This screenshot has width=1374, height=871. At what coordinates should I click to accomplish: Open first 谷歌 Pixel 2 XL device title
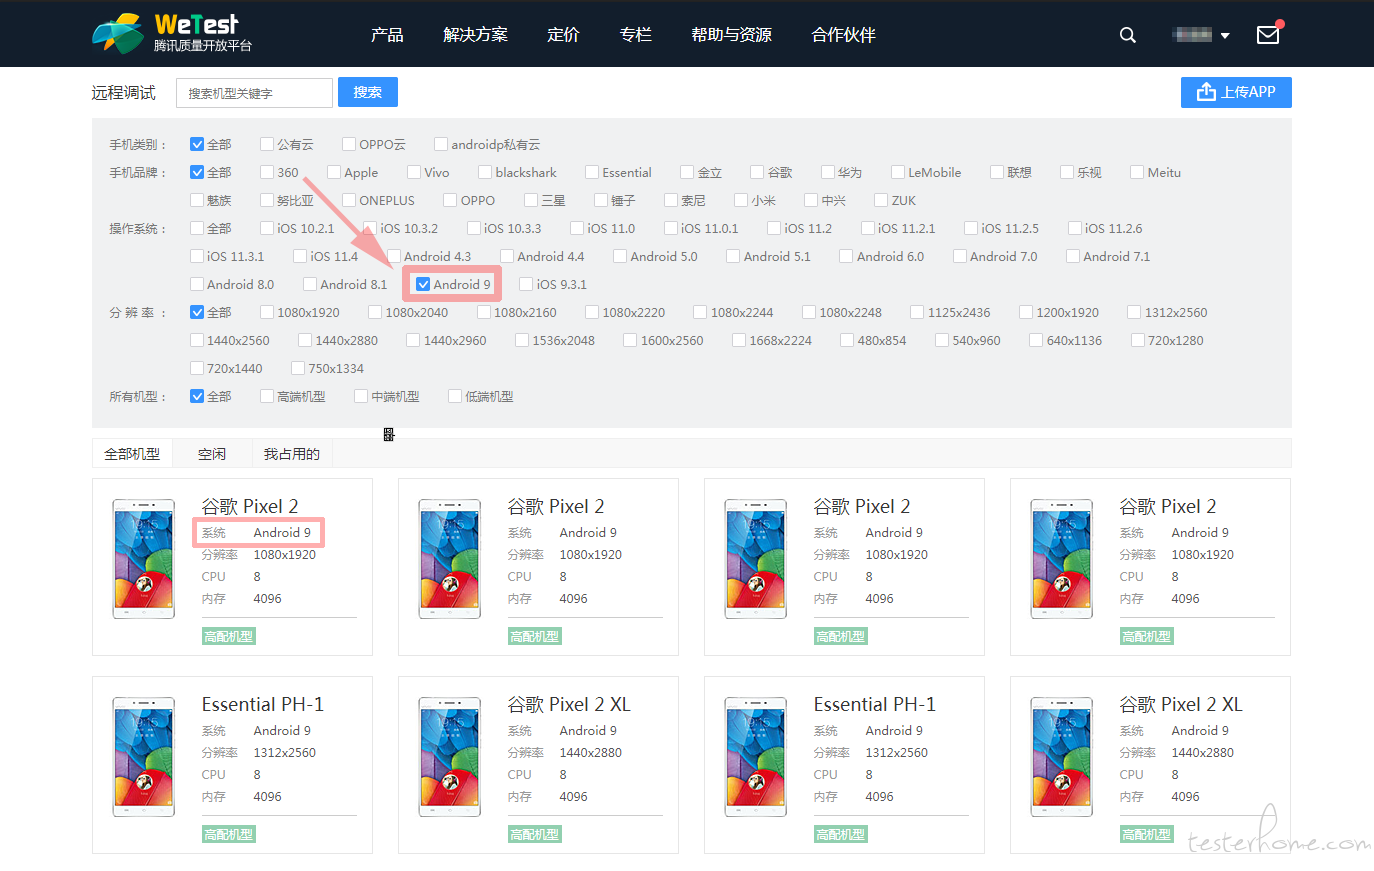pyautogui.click(x=569, y=704)
